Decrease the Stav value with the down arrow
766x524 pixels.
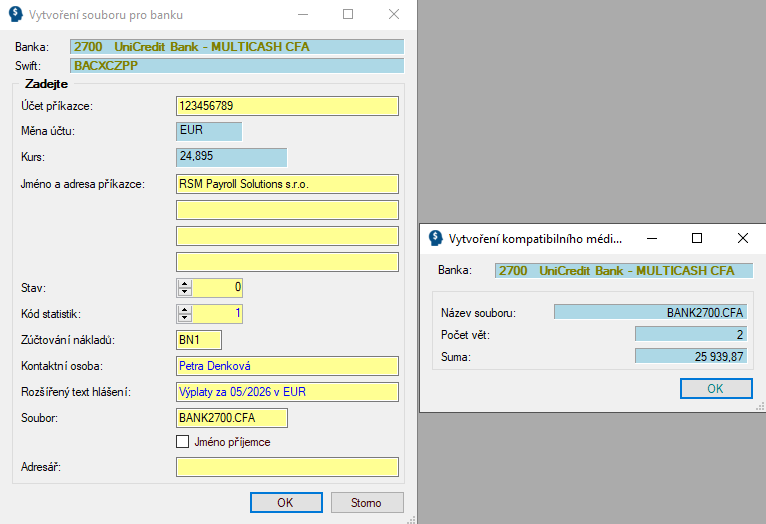coord(184,293)
